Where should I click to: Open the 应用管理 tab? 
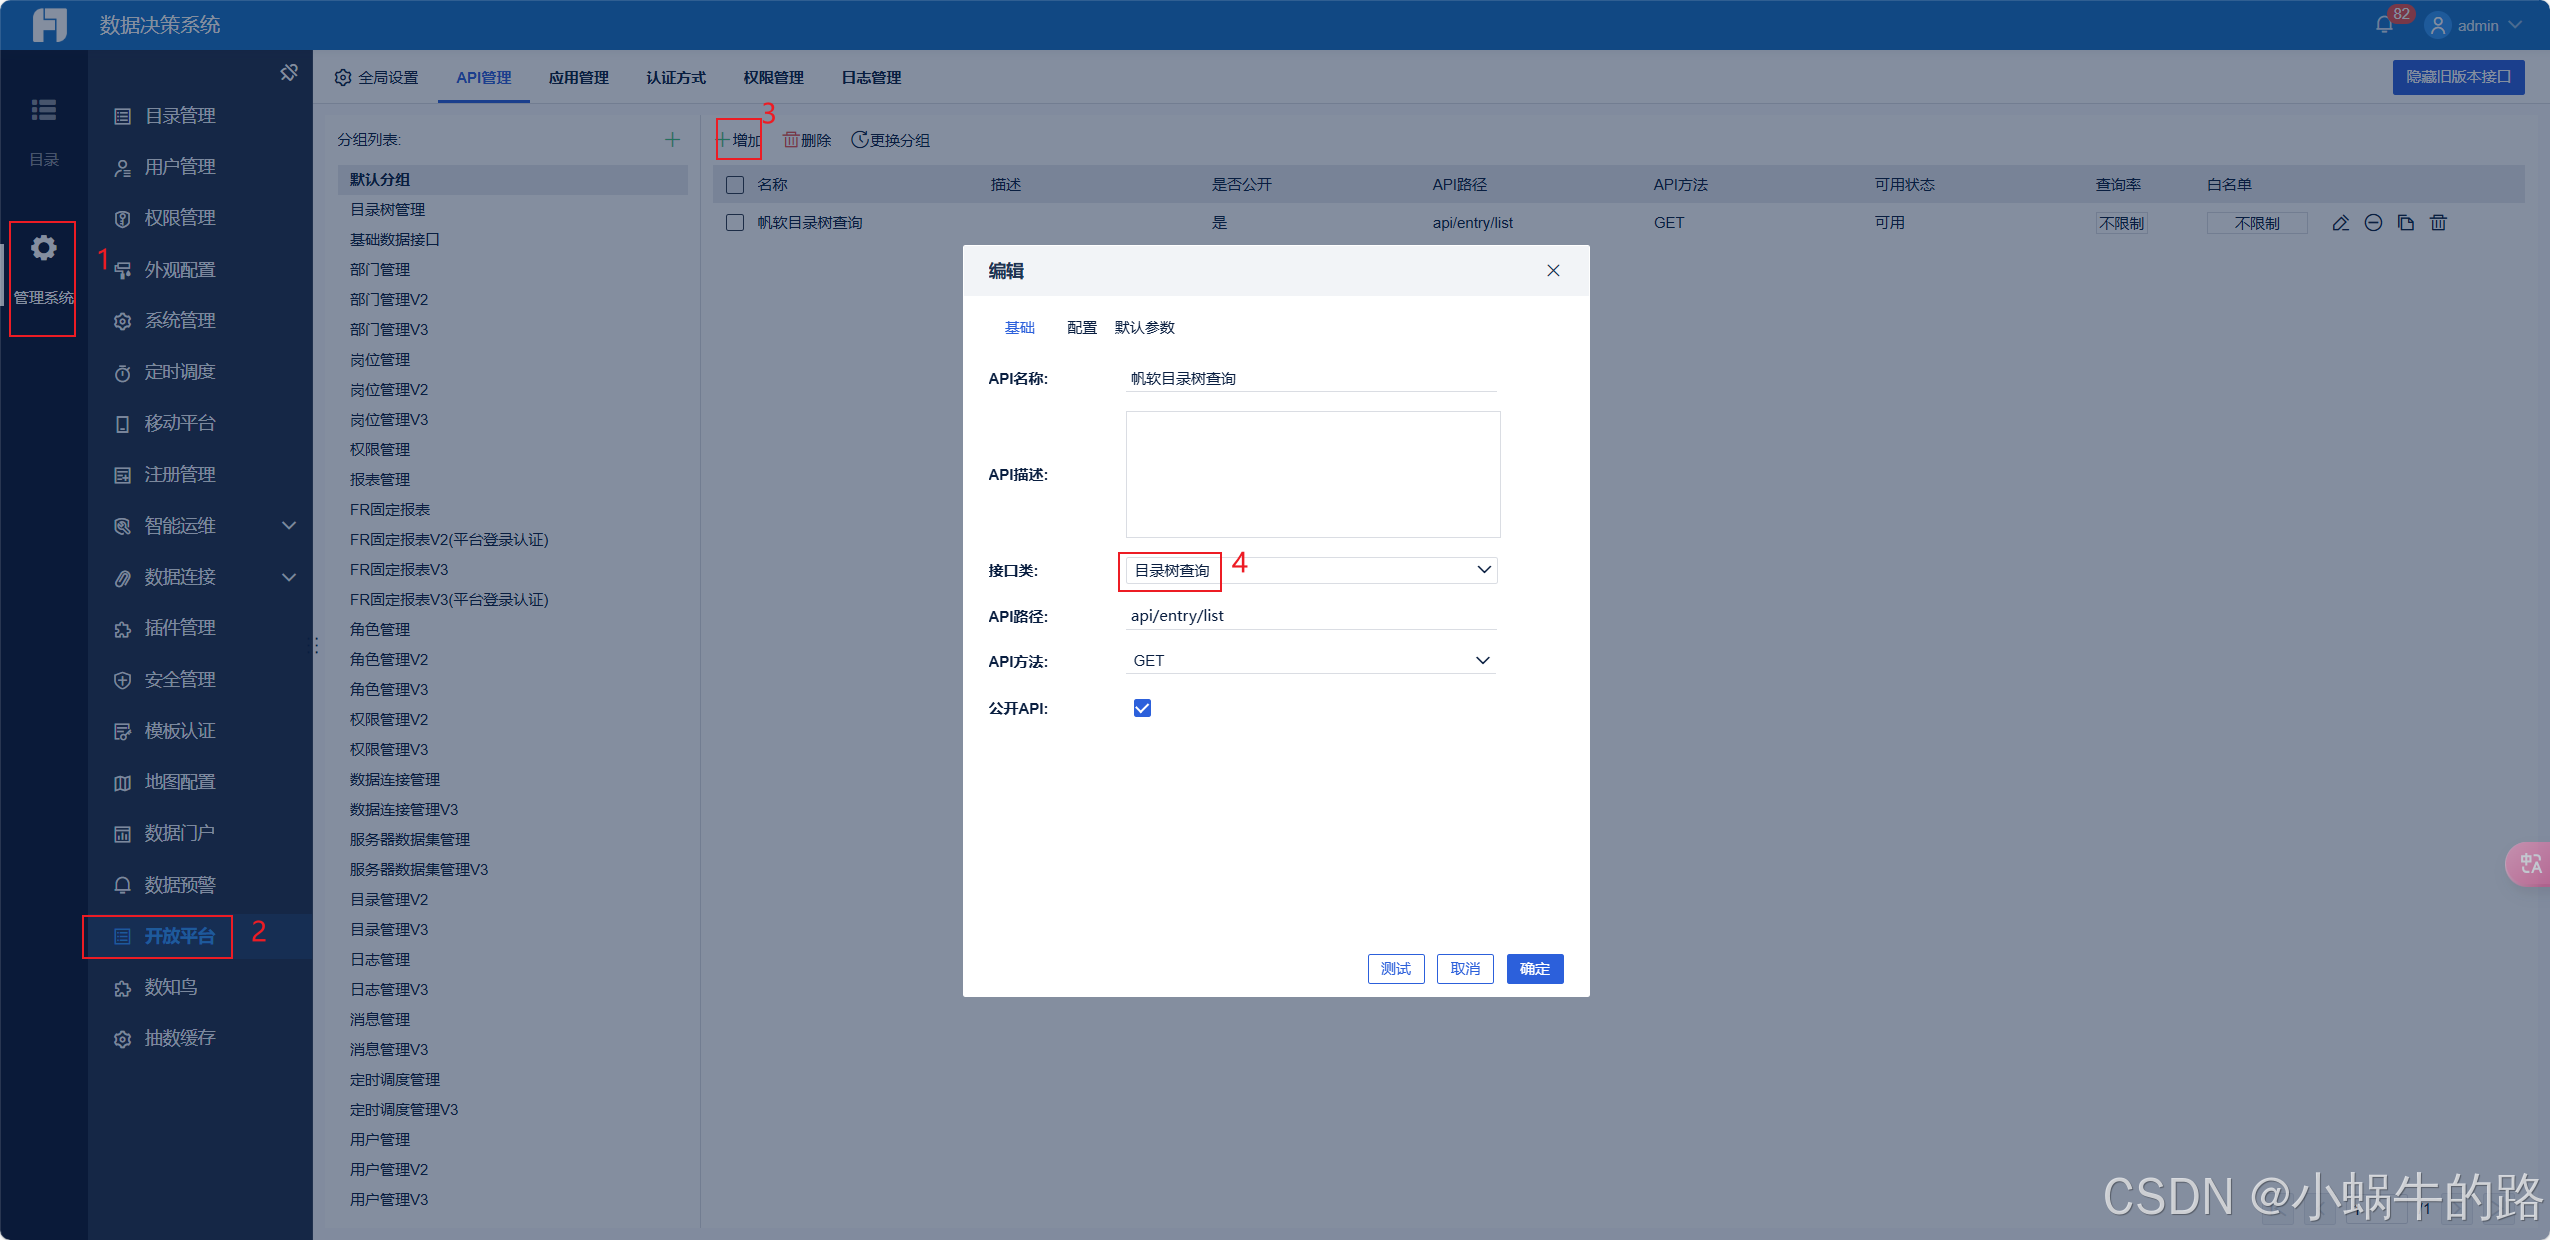(578, 78)
